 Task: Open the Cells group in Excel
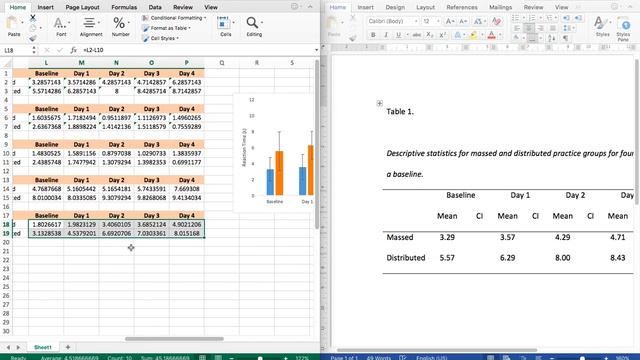coord(225,27)
